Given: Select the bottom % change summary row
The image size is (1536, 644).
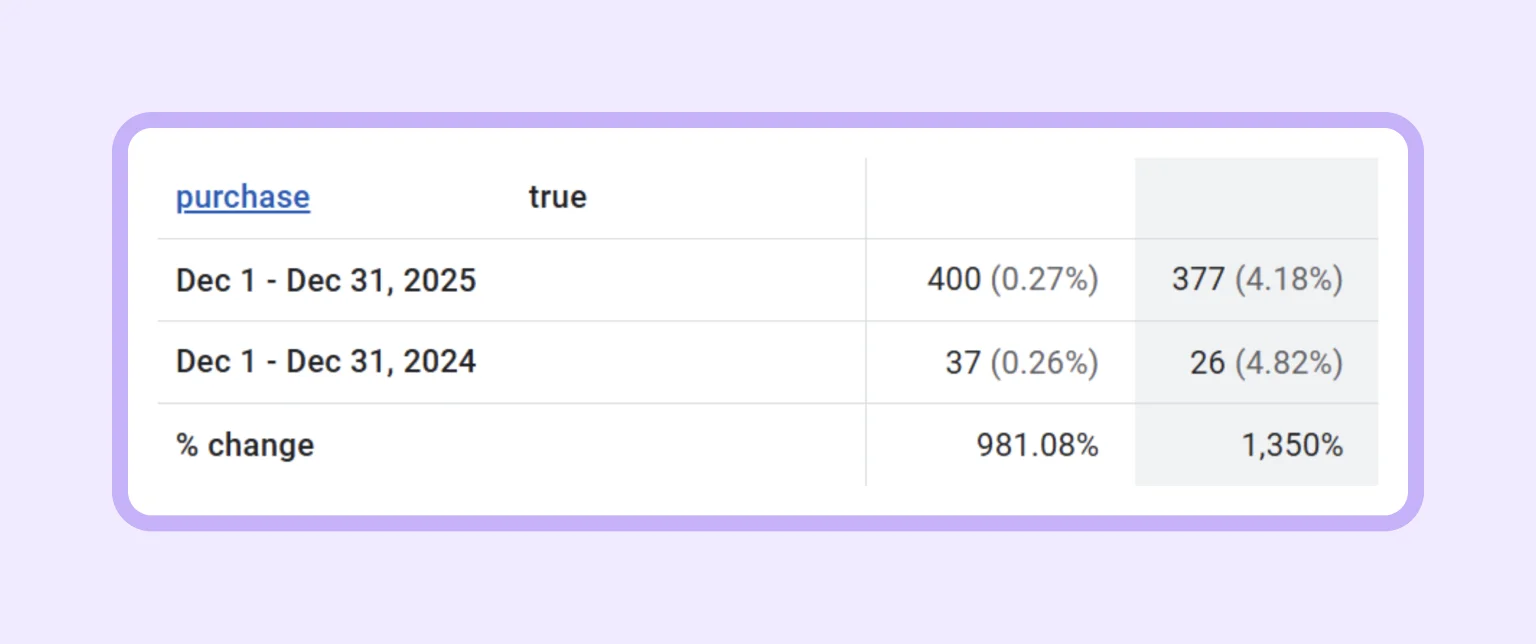Looking at the screenshot, I should 700,444.
